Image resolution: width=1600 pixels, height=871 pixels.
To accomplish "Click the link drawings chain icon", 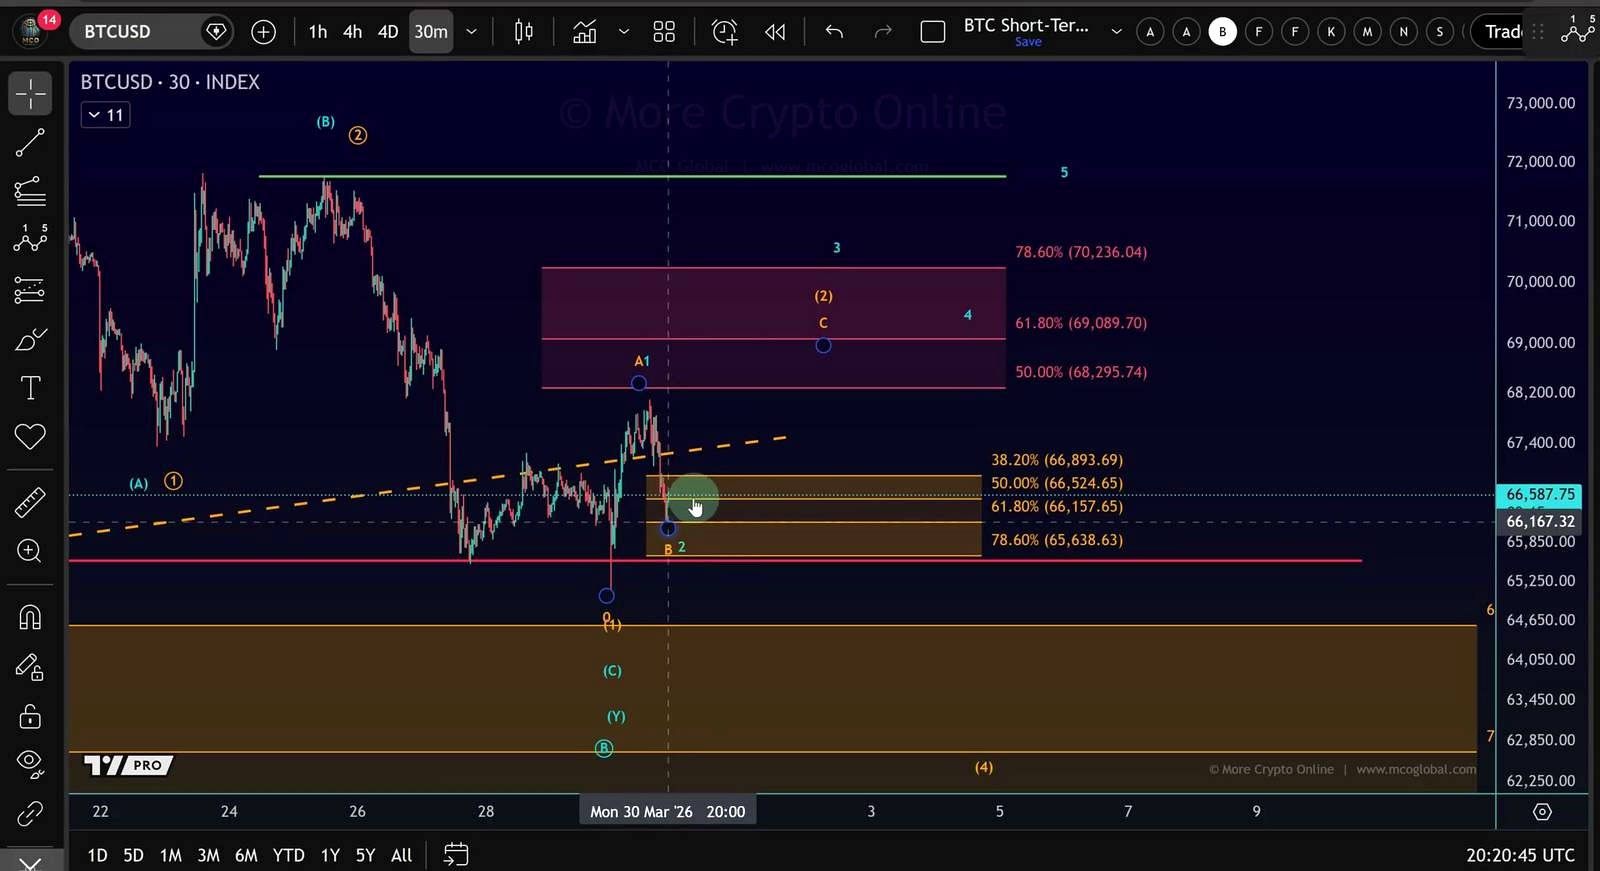I will 30,814.
